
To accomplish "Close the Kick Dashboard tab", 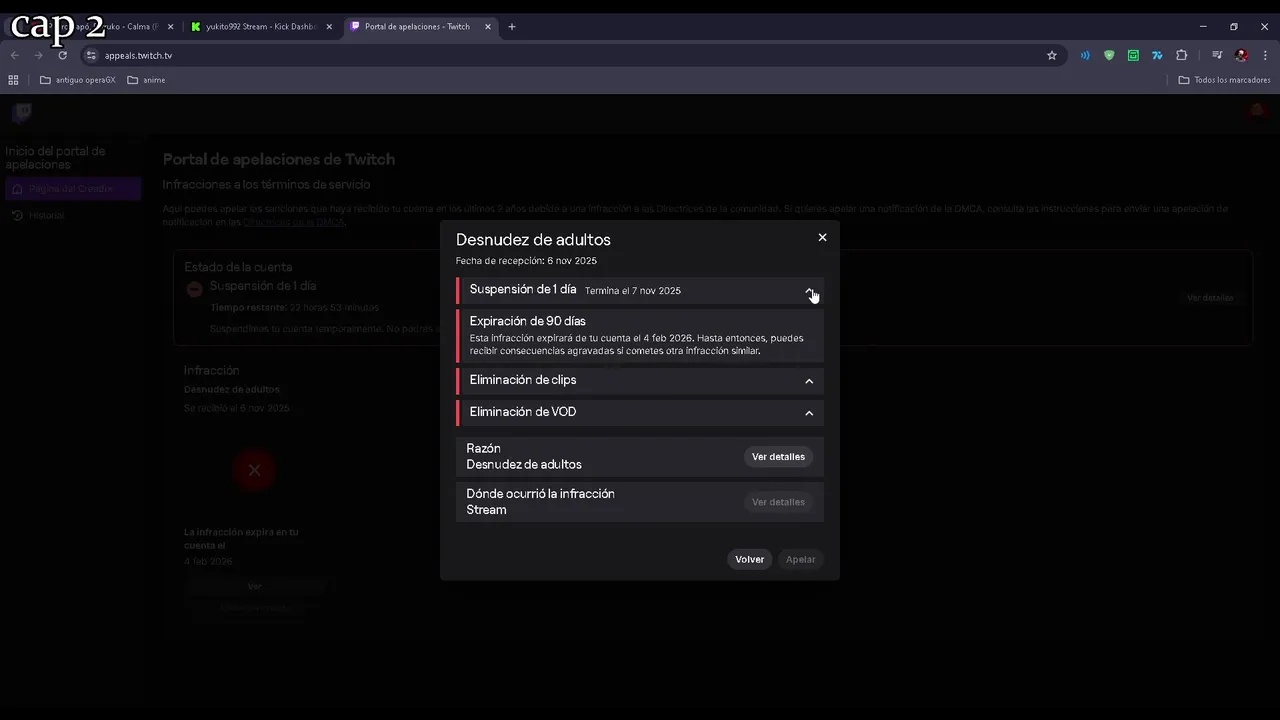I will coord(329,27).
